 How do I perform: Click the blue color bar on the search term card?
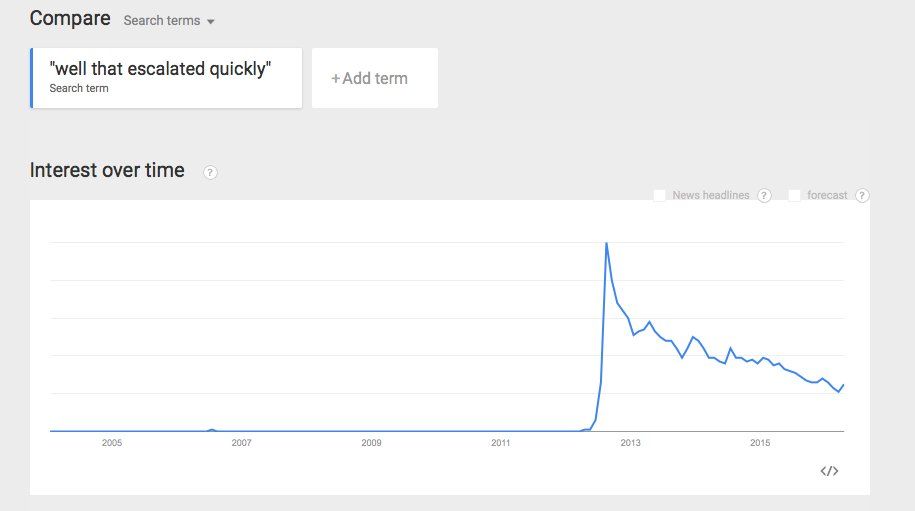pyautogui.click(x=32, y=78)
